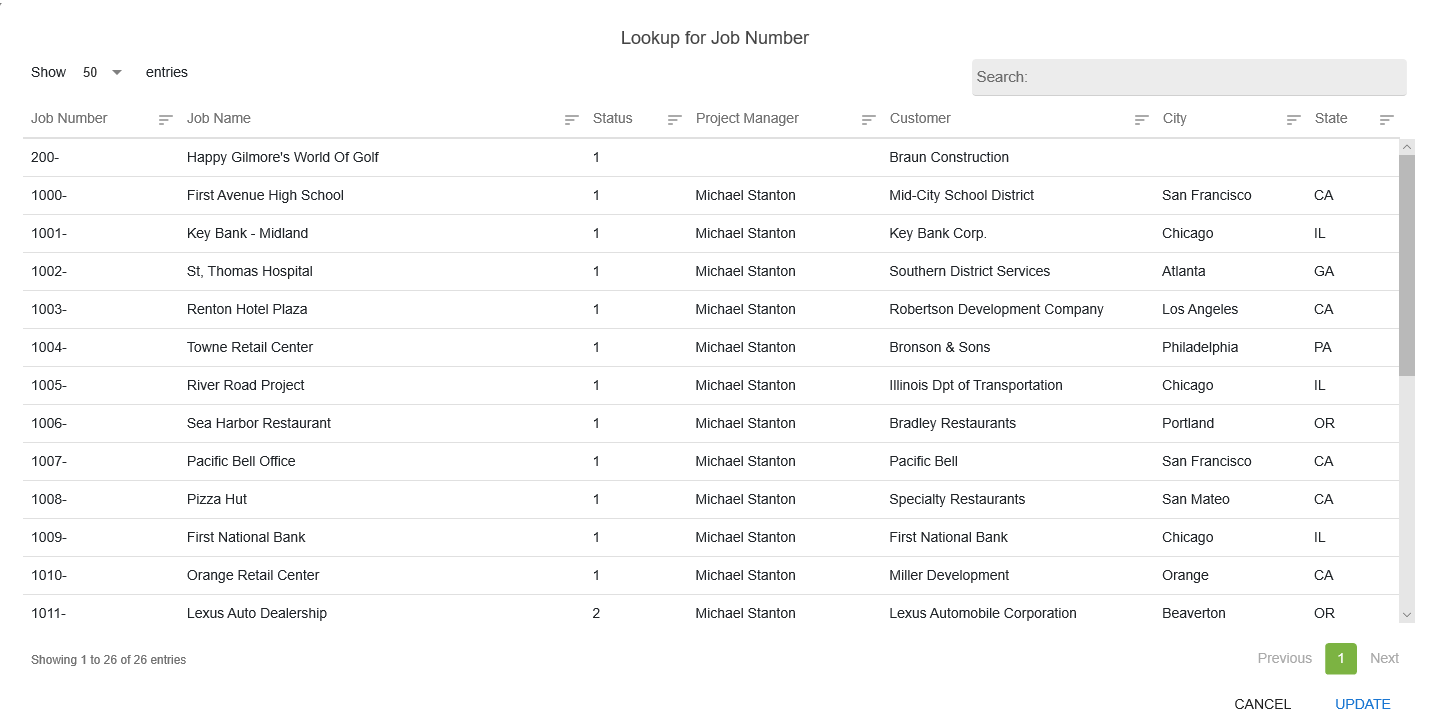Click the PA state cell
1433x726 pixels.
point(1323,347)
